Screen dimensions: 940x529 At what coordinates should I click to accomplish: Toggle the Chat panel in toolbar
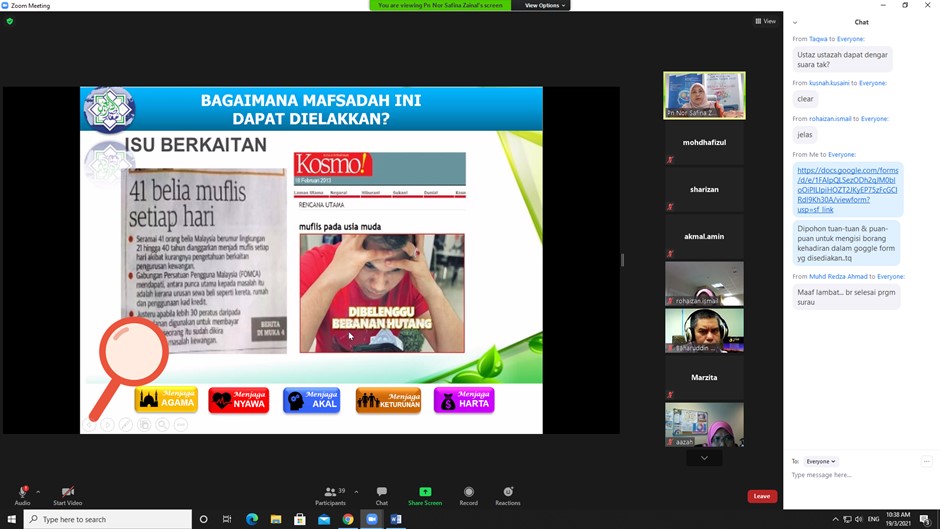tap(382, 495)
